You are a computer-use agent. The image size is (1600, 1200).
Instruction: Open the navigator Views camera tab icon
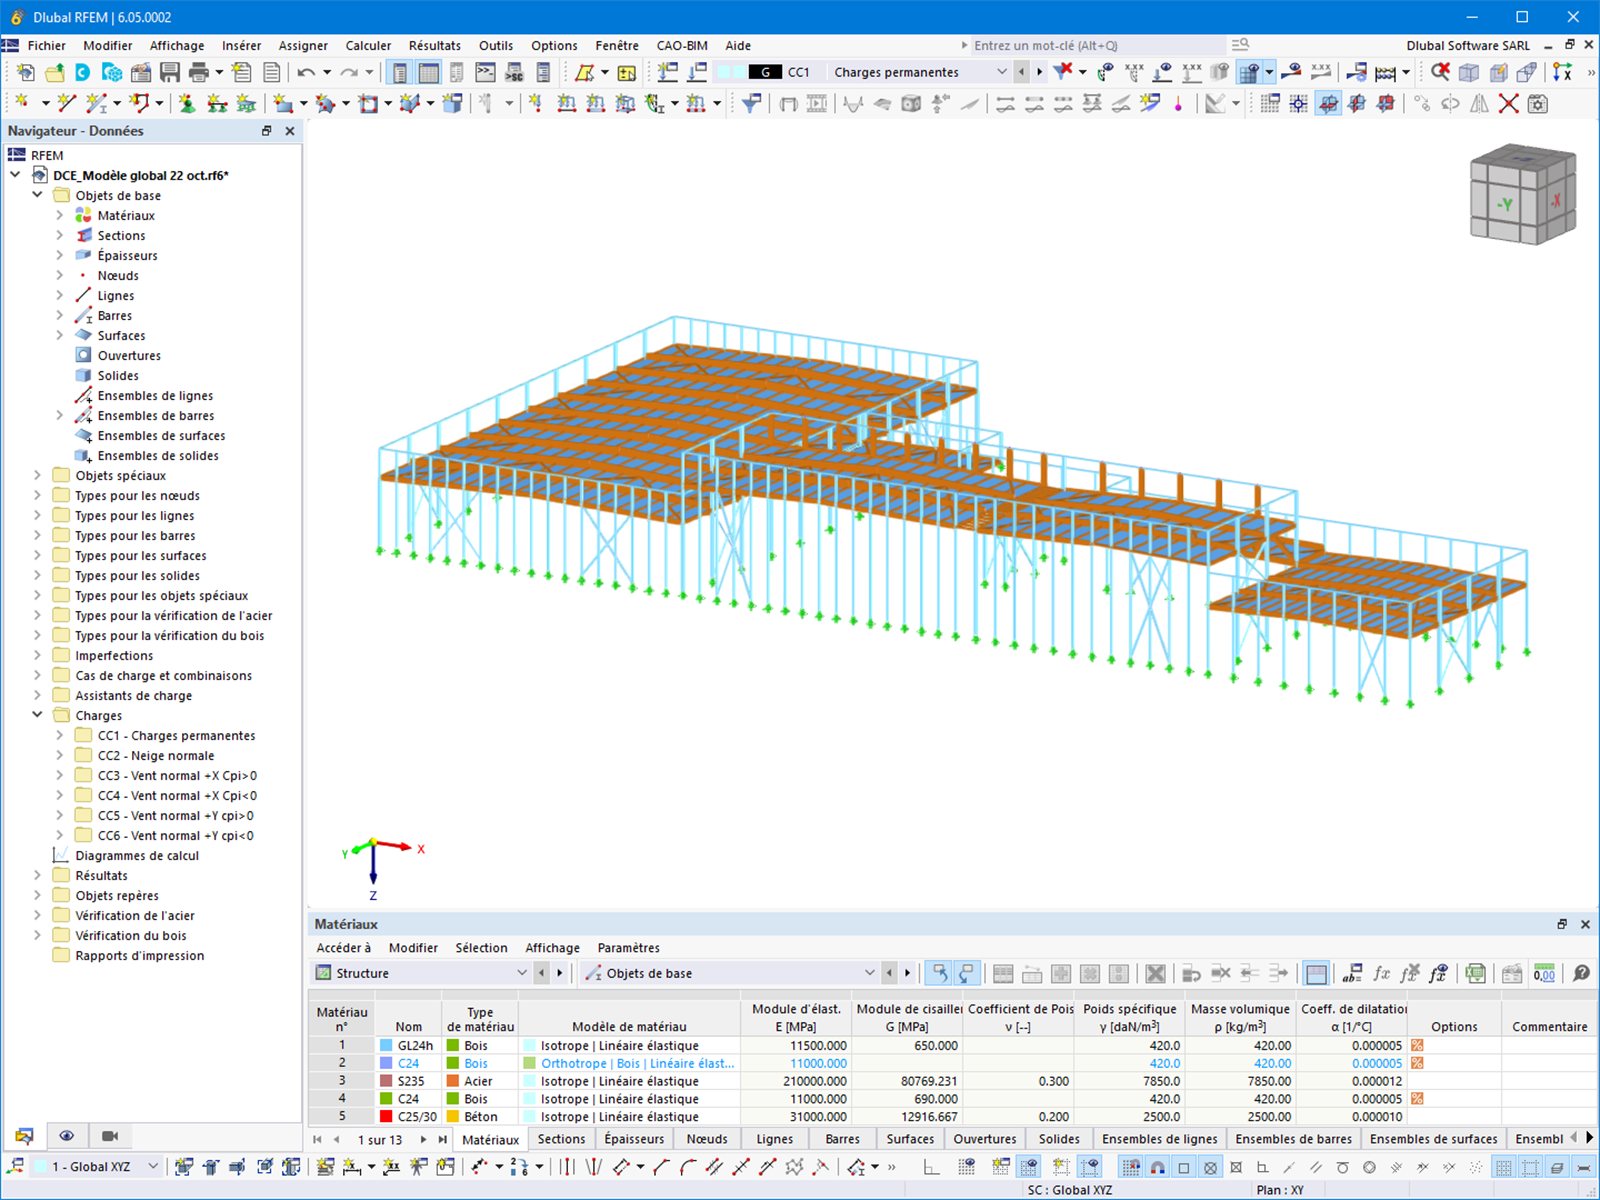(x=110, y=1136)
